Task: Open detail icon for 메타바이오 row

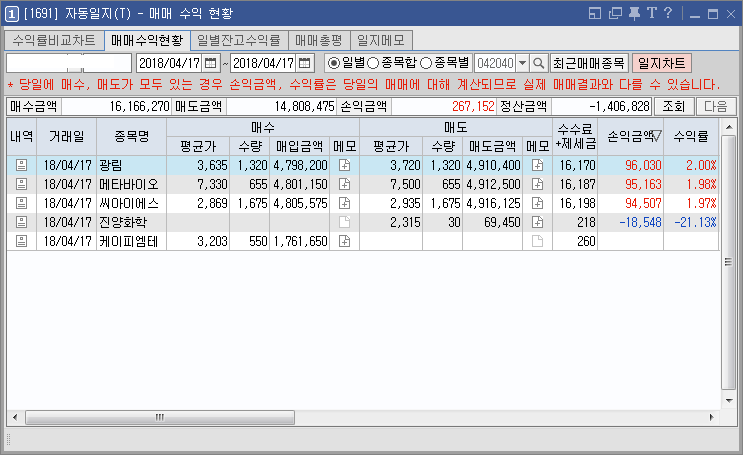Action: pos(21,184)
